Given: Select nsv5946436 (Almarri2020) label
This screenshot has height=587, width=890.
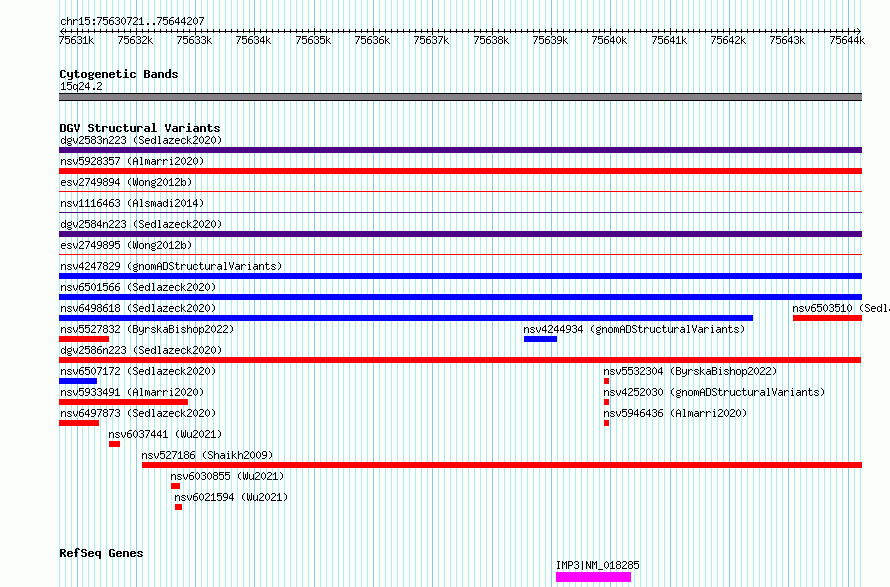Looking at the screenshot, I should pyautogui.click(x=675, y=413).
